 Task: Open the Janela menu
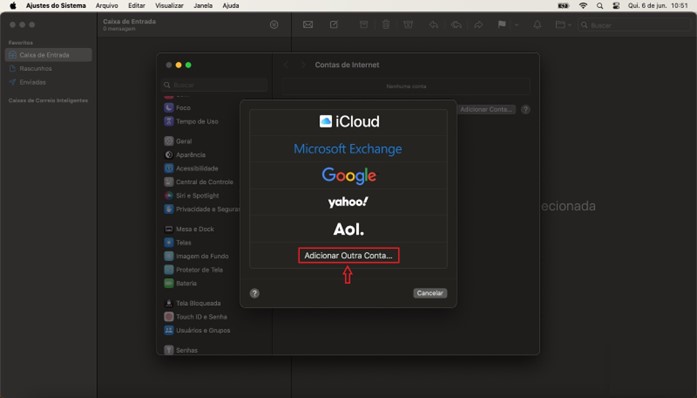(x=203, y=6)
